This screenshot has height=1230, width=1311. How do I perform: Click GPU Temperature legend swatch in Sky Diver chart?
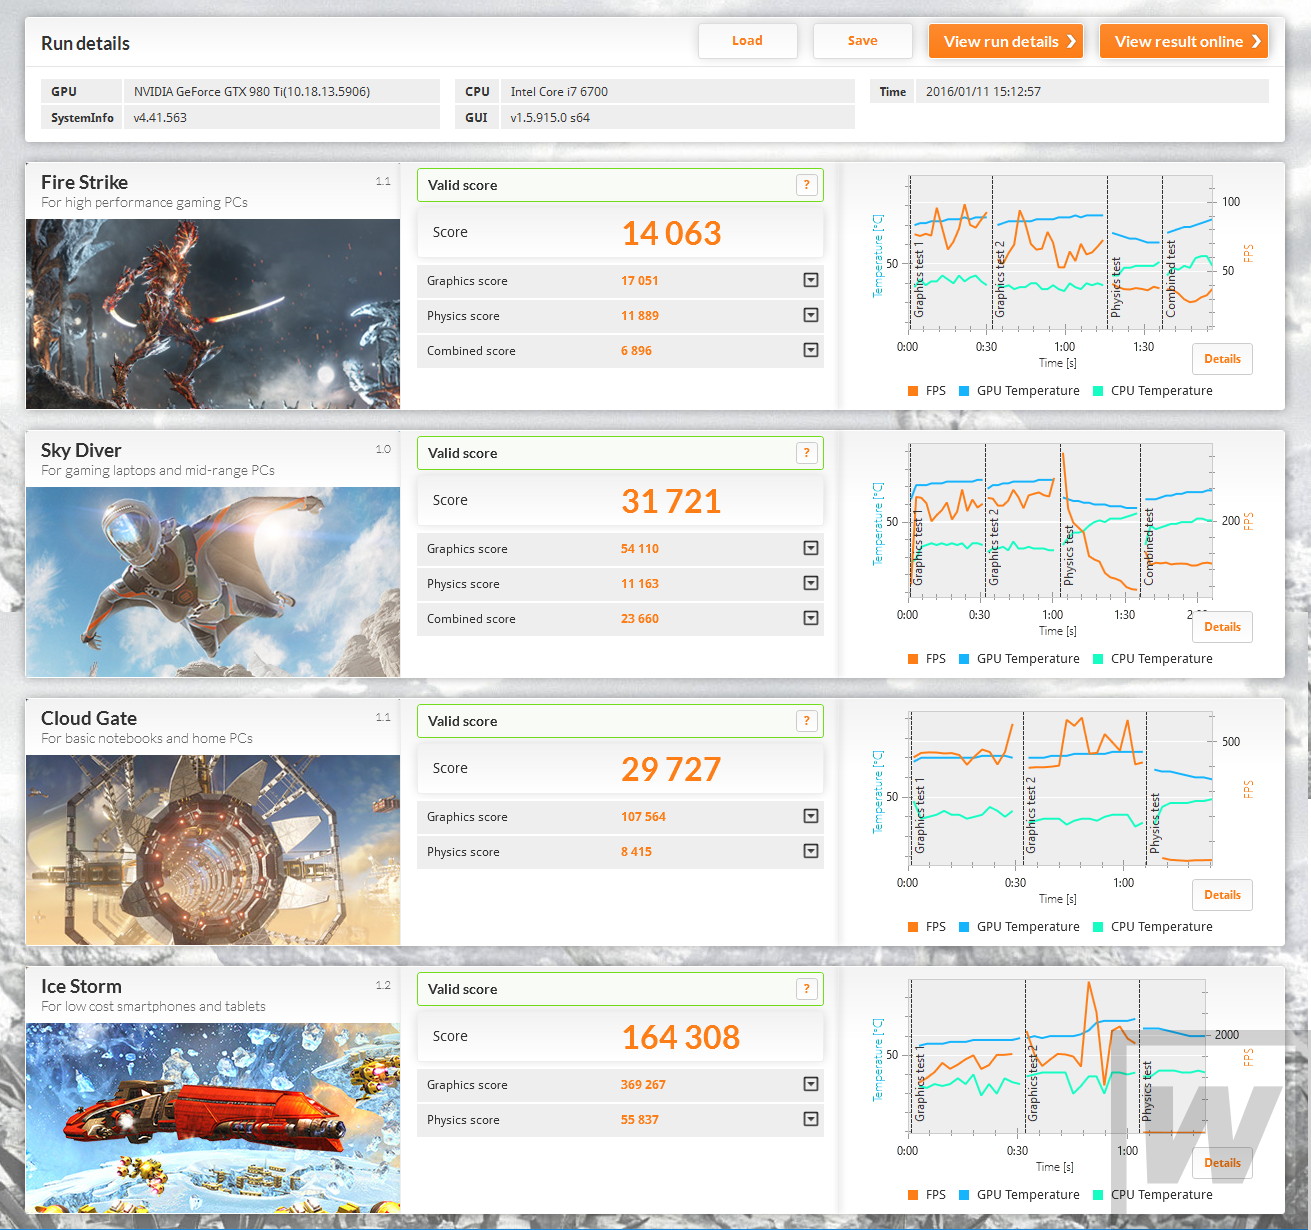coord(964,659)
